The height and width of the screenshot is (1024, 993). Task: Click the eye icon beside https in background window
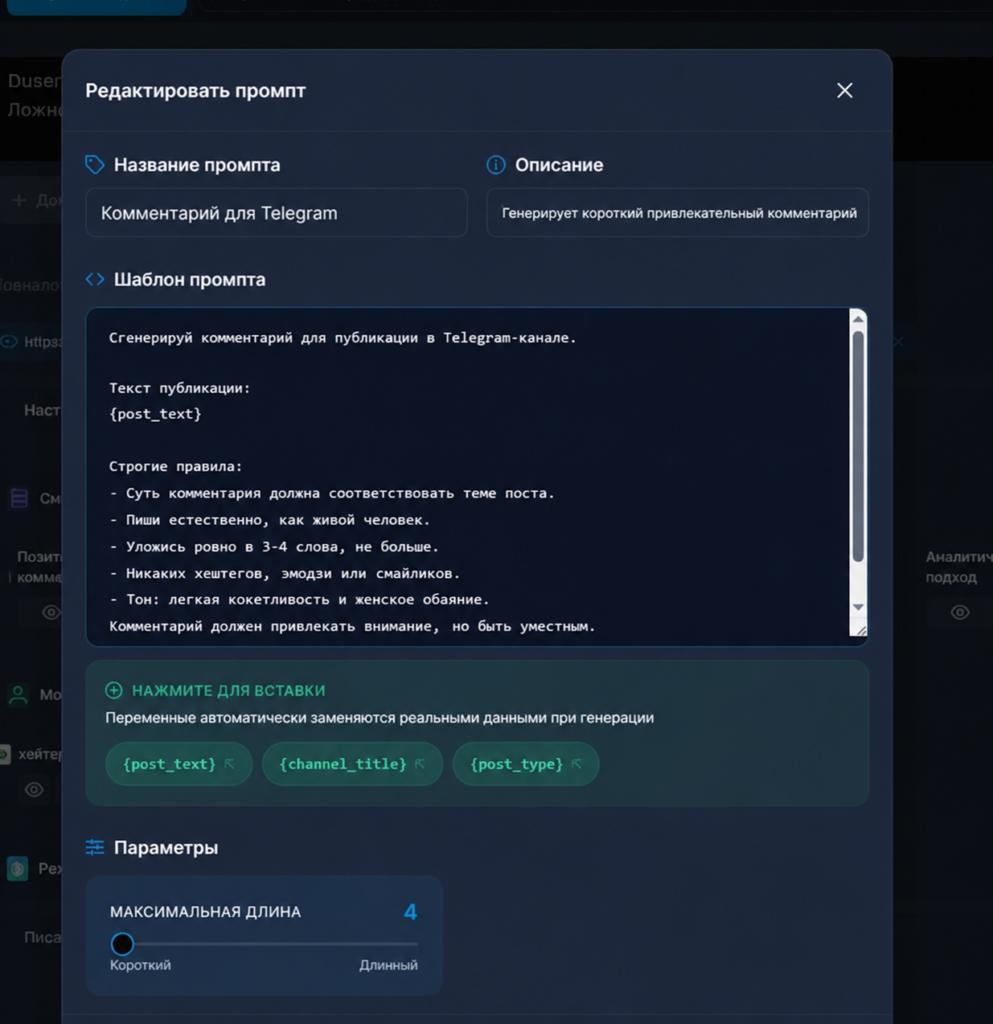tap(8, 342)
